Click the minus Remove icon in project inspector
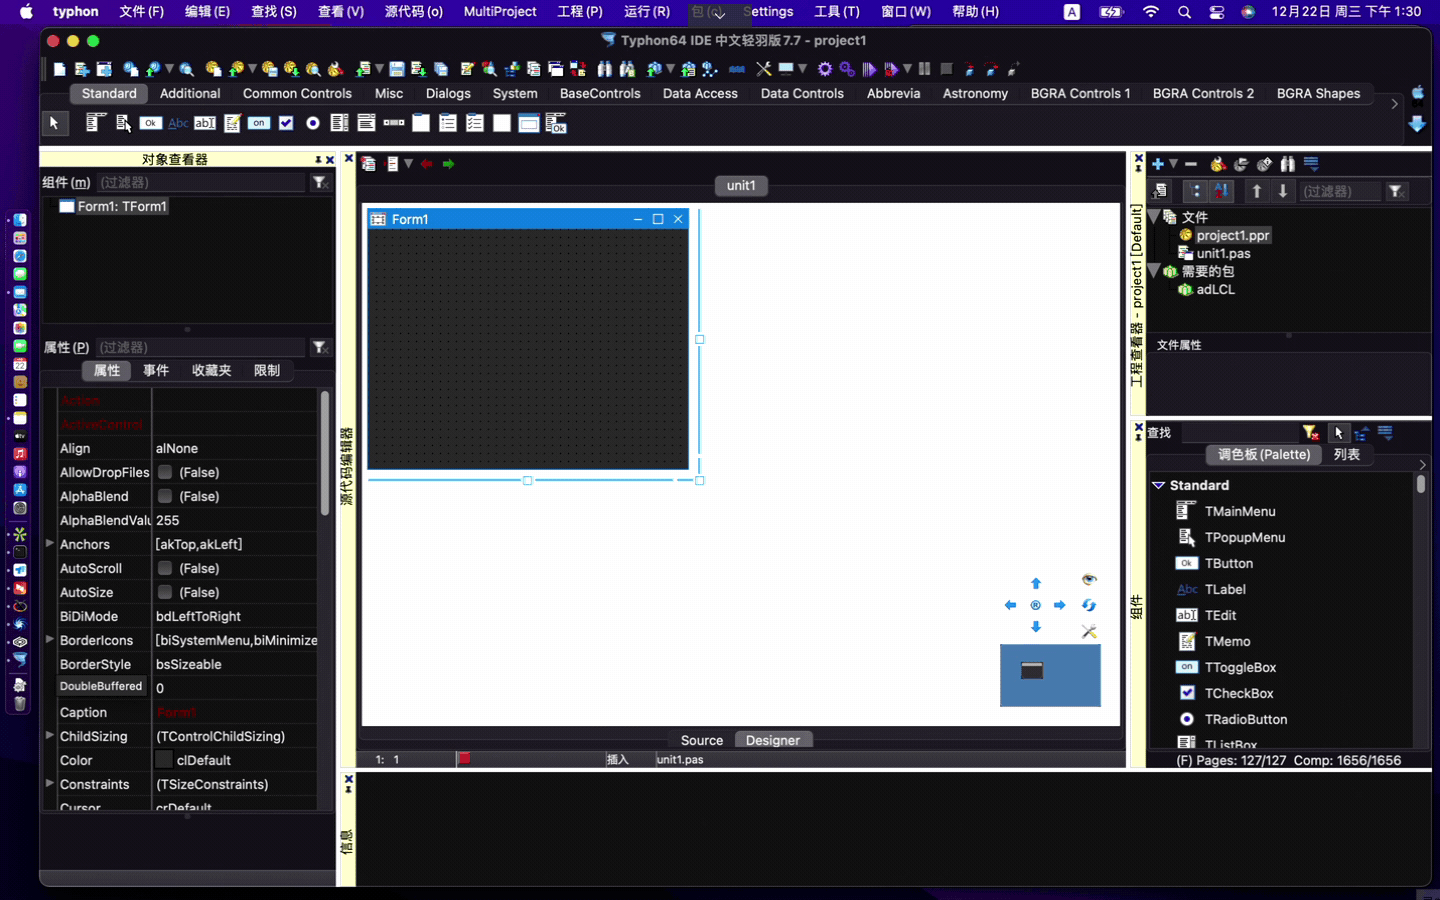Viewport: 1440px width, 900px height. point(1191,164)
